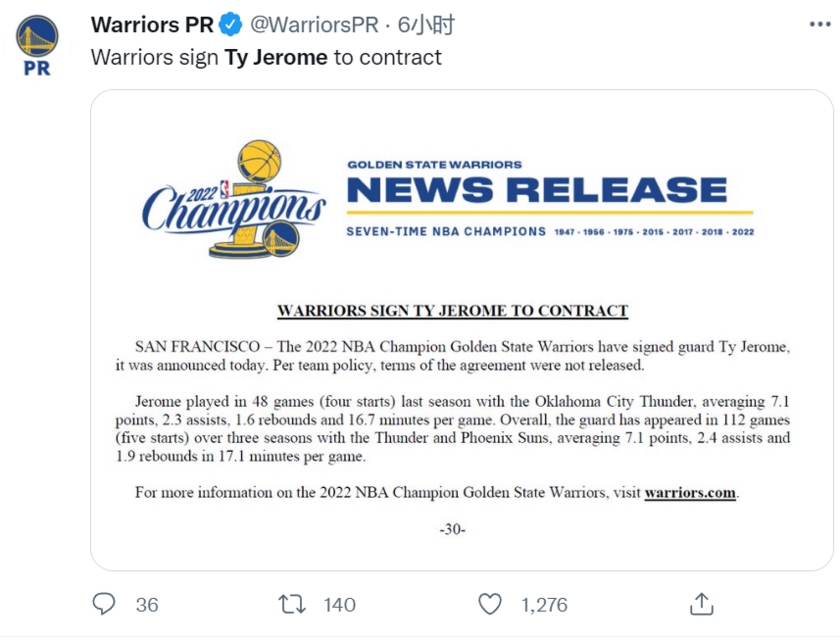This screenshot has width=840, height=640.
Task: Click the reply count 36
Action: [x=147, y=604]
